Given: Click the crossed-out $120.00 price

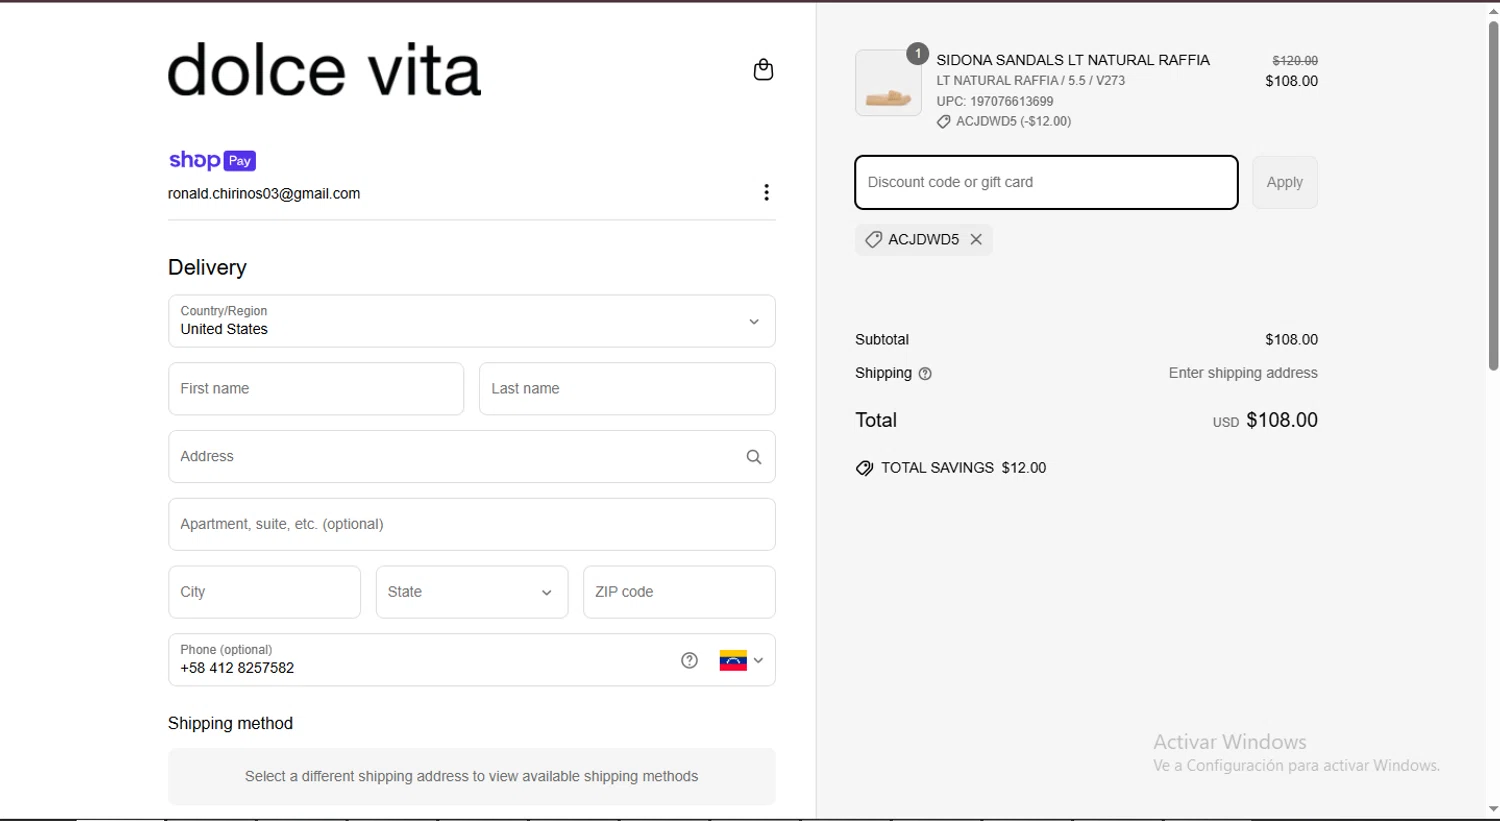Looking at the screenshot, I should [x=1295, y=61].
